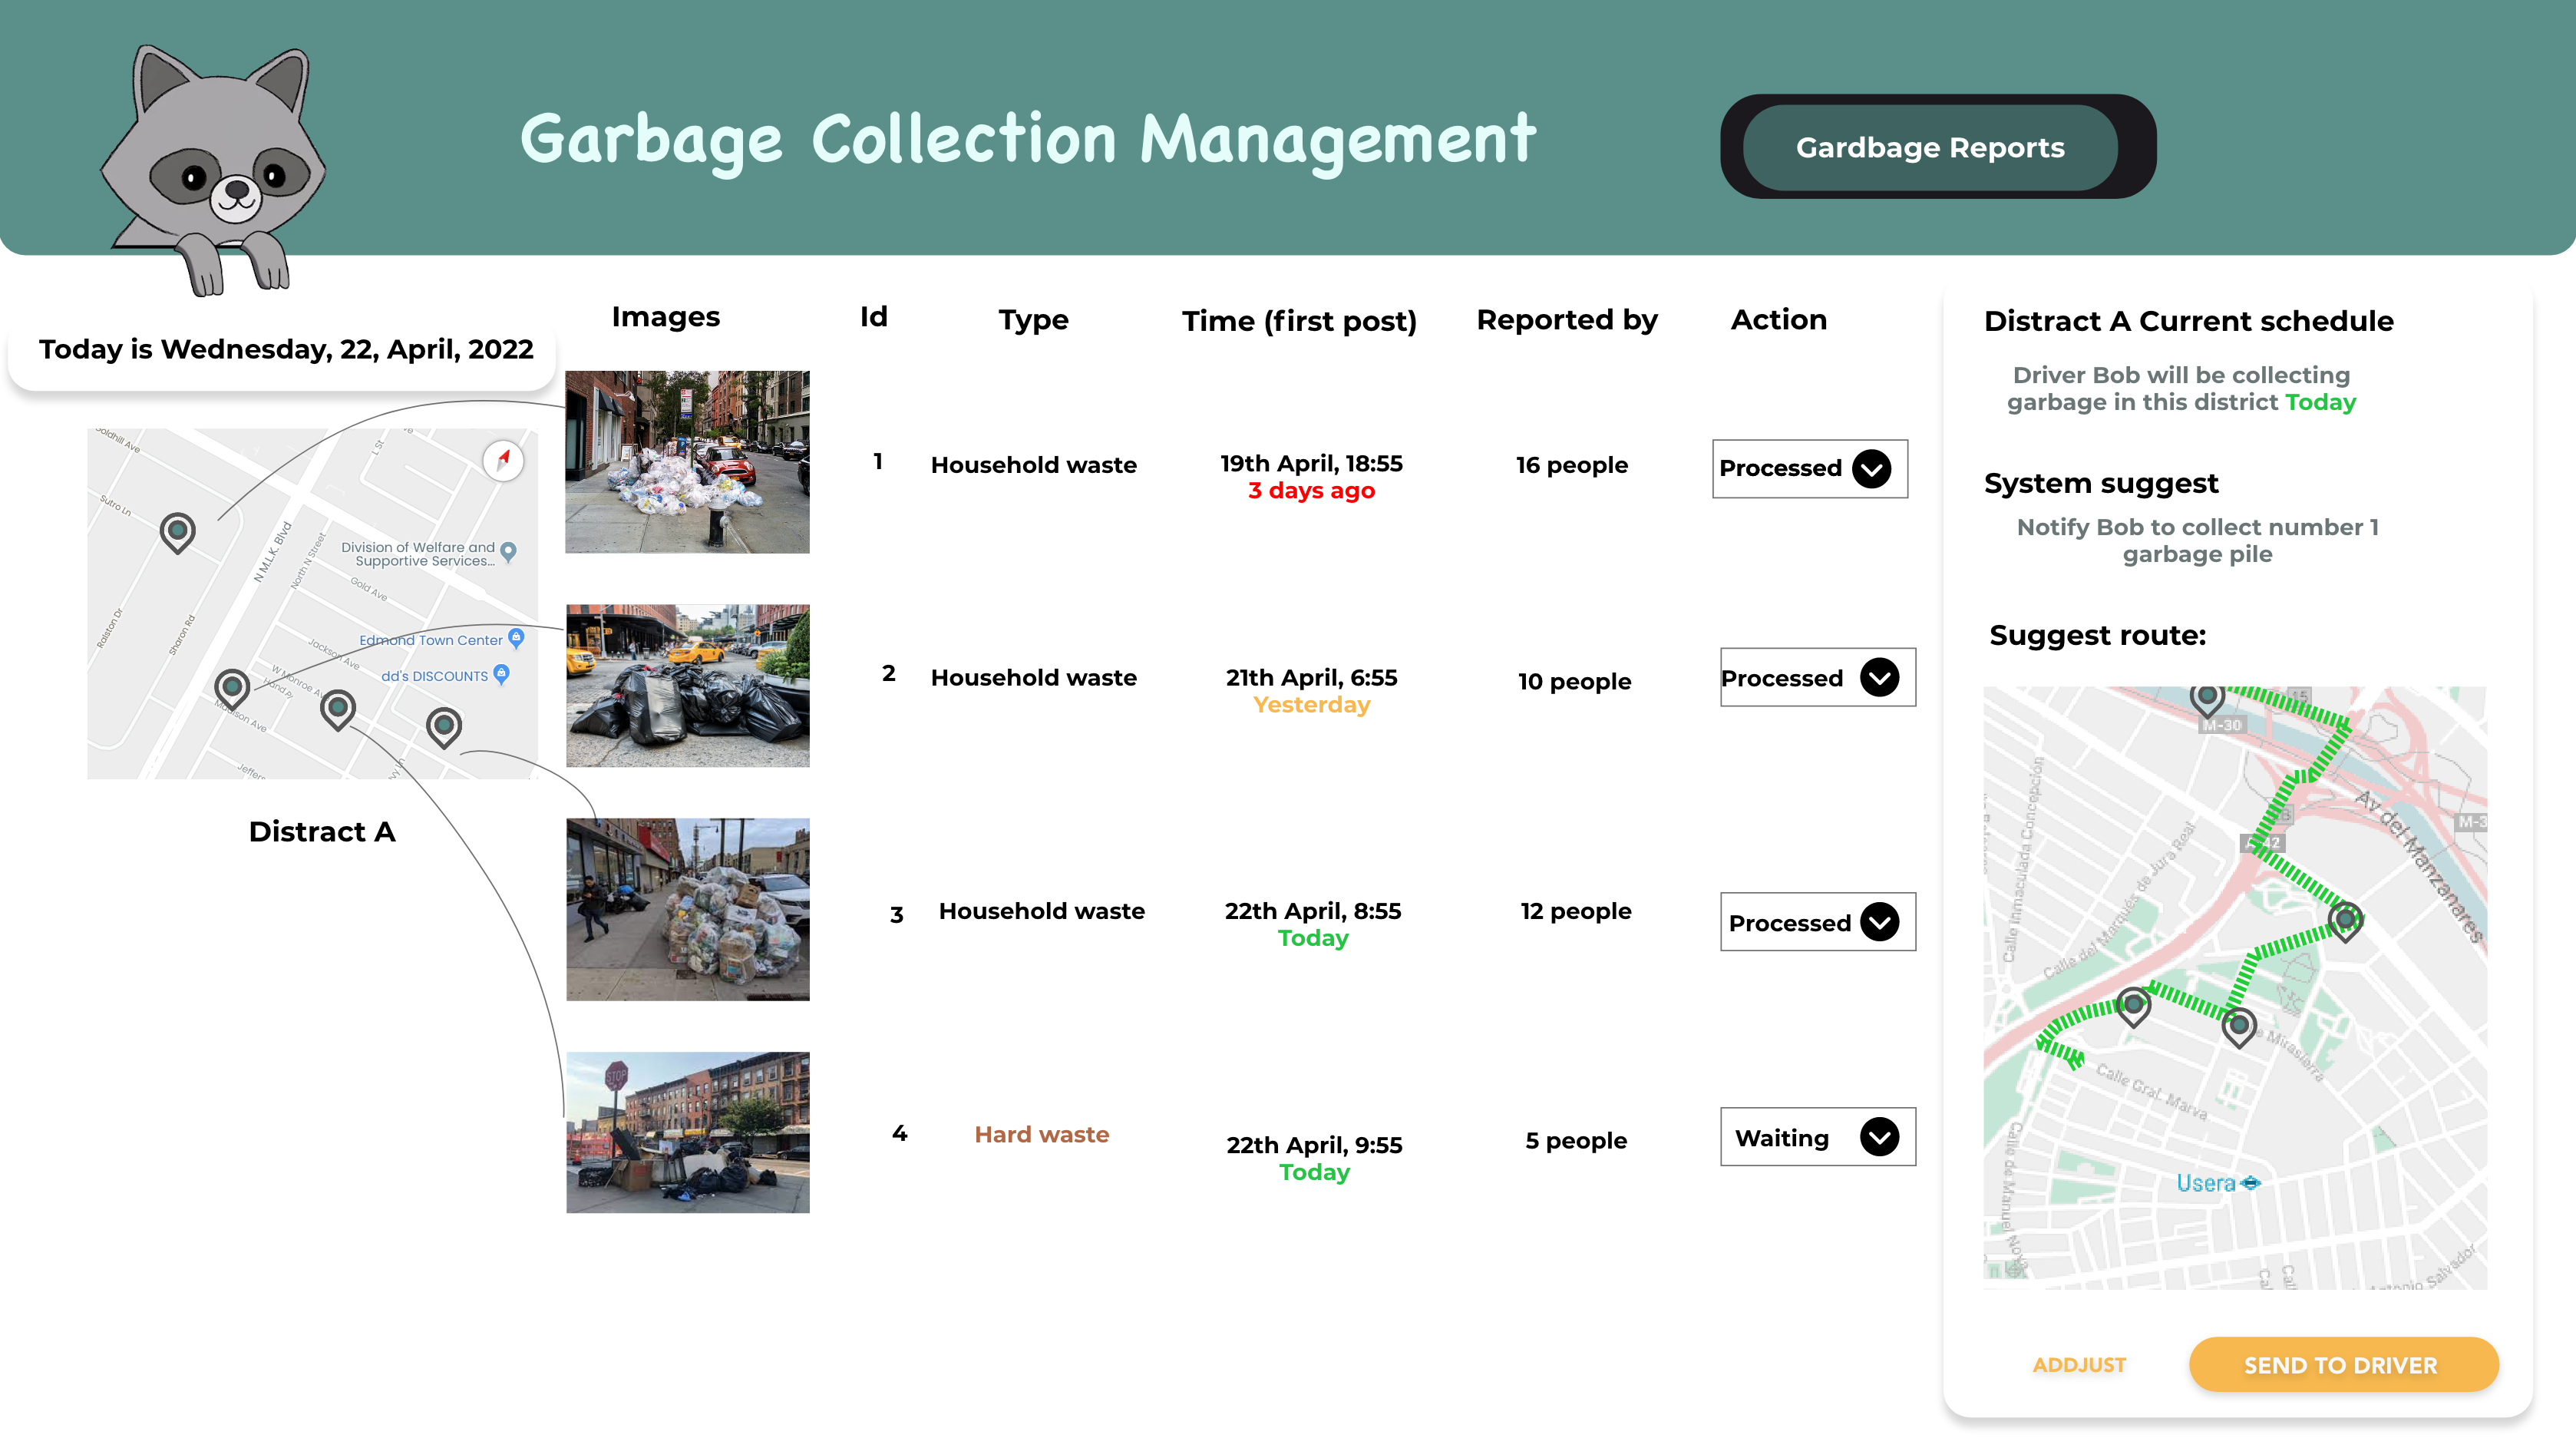Select the pin near Sutro Ln
2576x1448 pixels.
click(x=178, y=531)
